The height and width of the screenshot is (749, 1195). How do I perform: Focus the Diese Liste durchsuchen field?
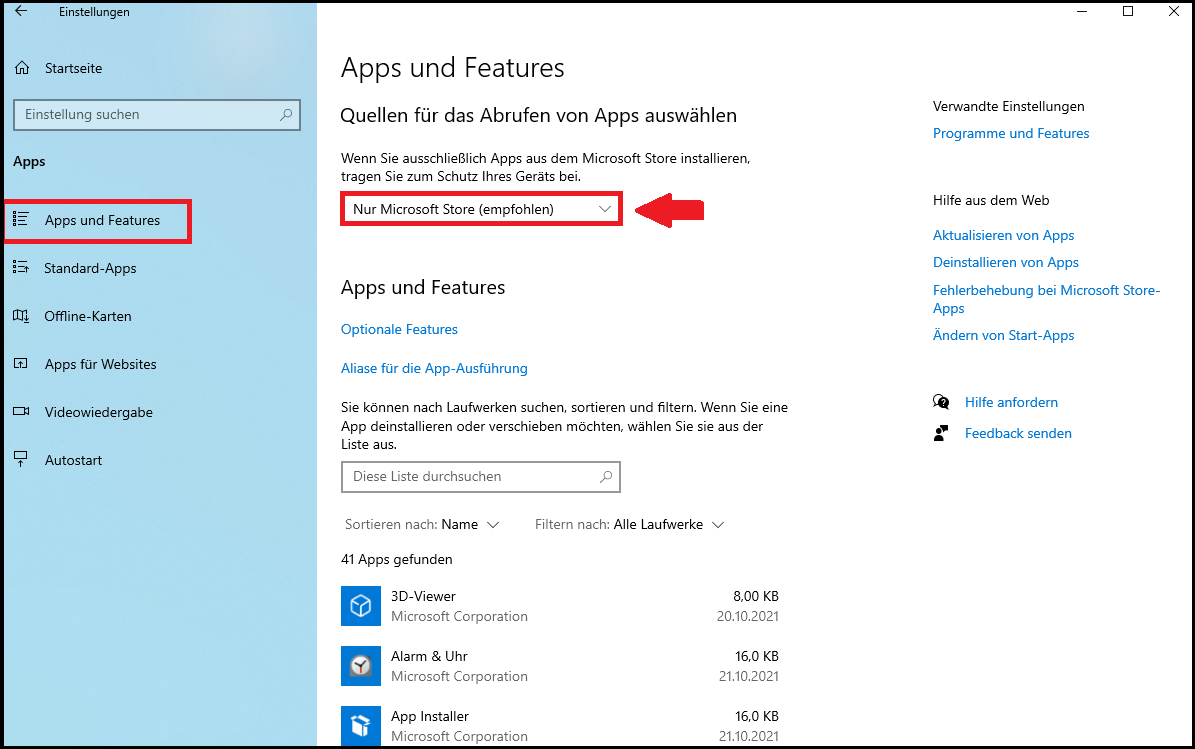pyautogui.click(x=481, y=476)
